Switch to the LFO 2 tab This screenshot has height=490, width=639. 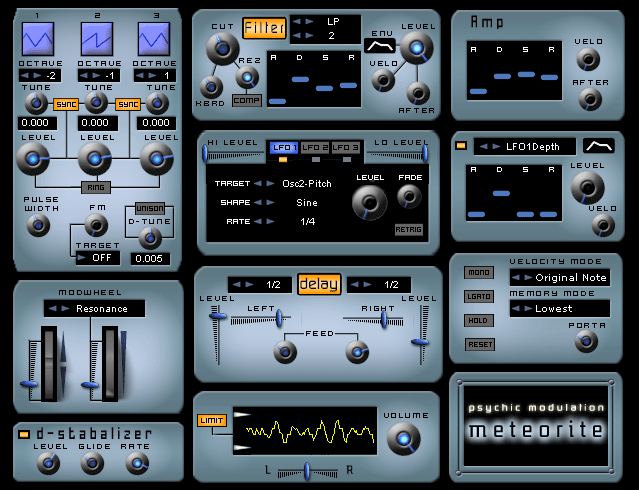[315, 148]
